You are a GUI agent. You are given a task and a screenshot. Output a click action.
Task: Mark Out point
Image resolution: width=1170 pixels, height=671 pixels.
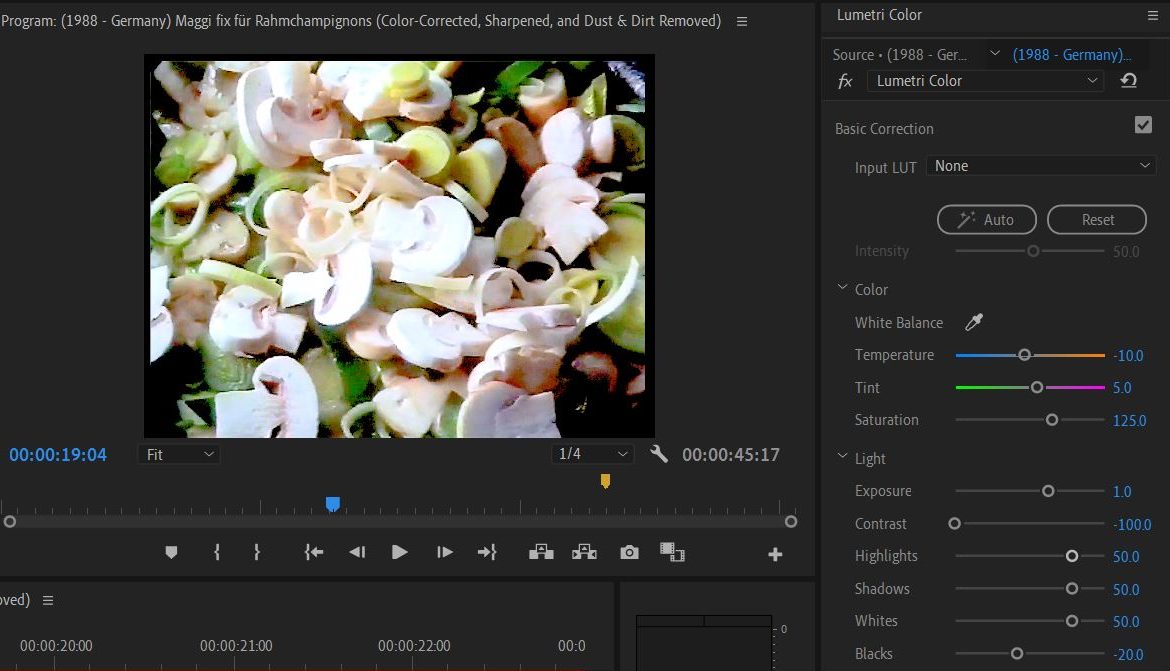pyautogui.click(x=257, y=552)
